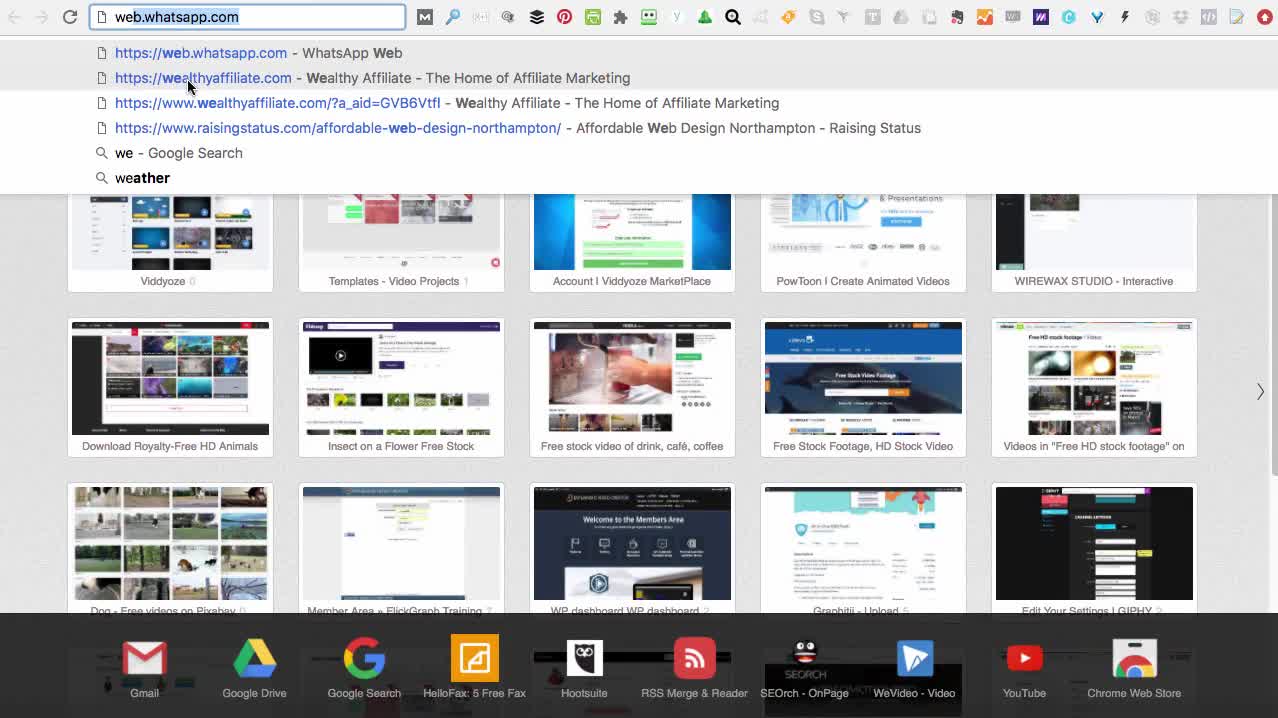The width and height of the screenshot is (1278, 718).
Task: Click the notepad pencil extension icon
Action: tap(1237, 17)
